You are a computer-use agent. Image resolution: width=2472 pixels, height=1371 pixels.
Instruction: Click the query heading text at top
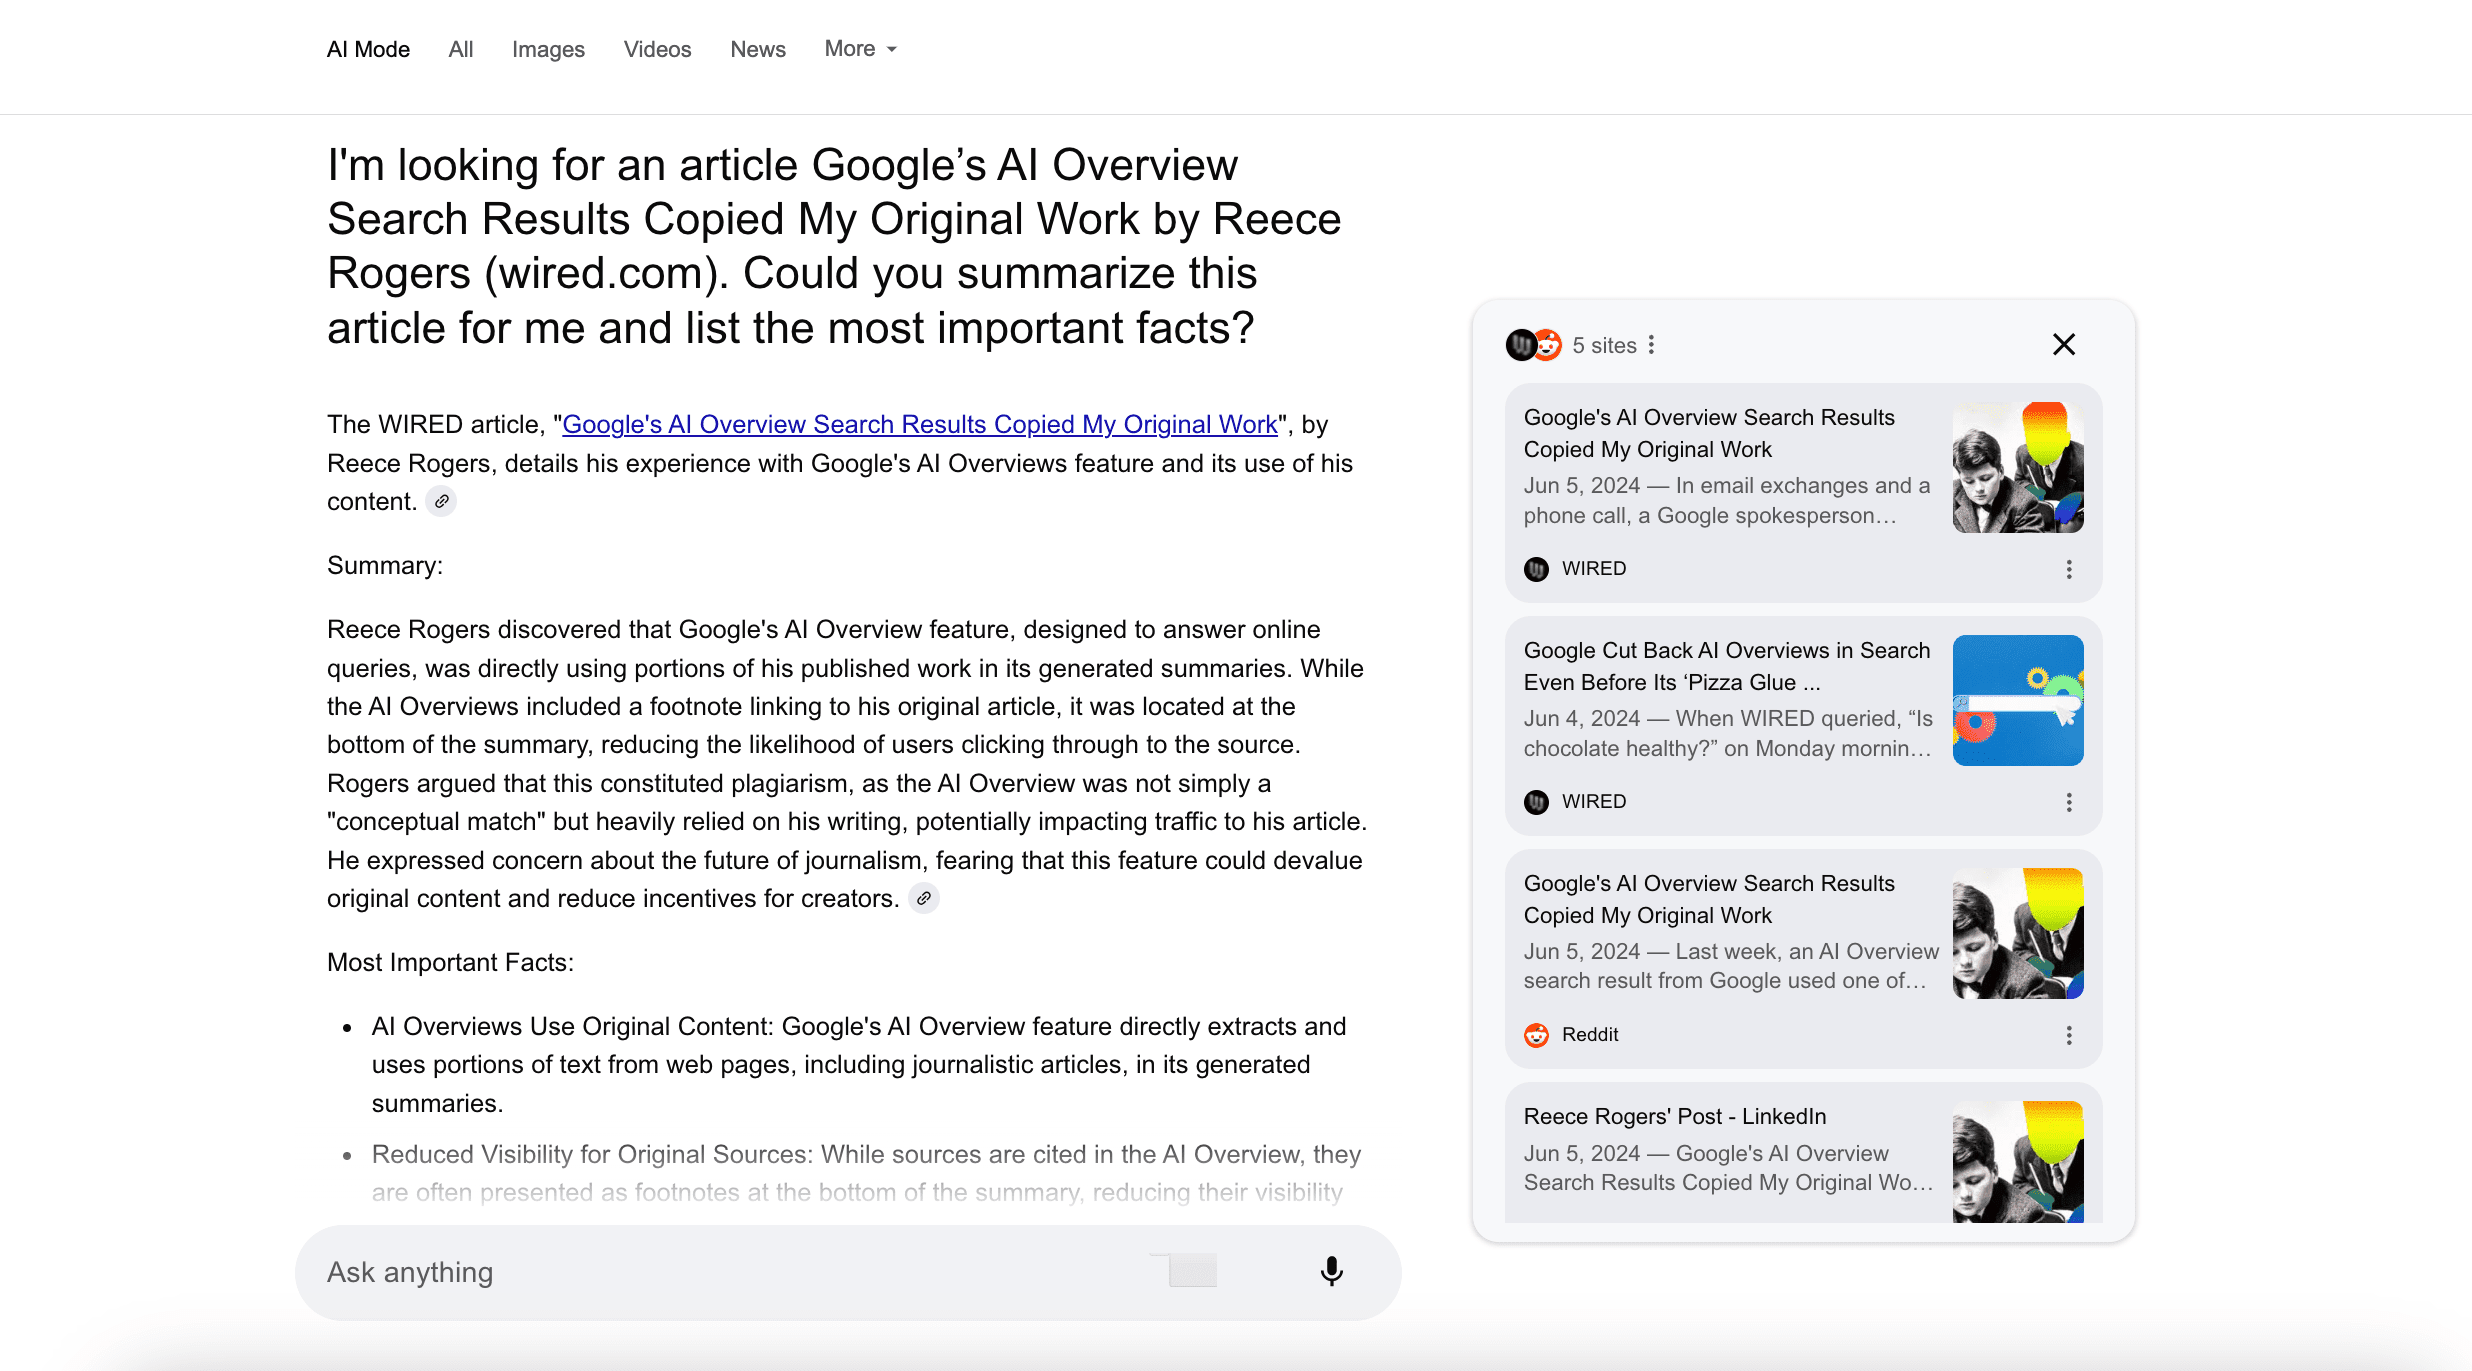(834, 246)
